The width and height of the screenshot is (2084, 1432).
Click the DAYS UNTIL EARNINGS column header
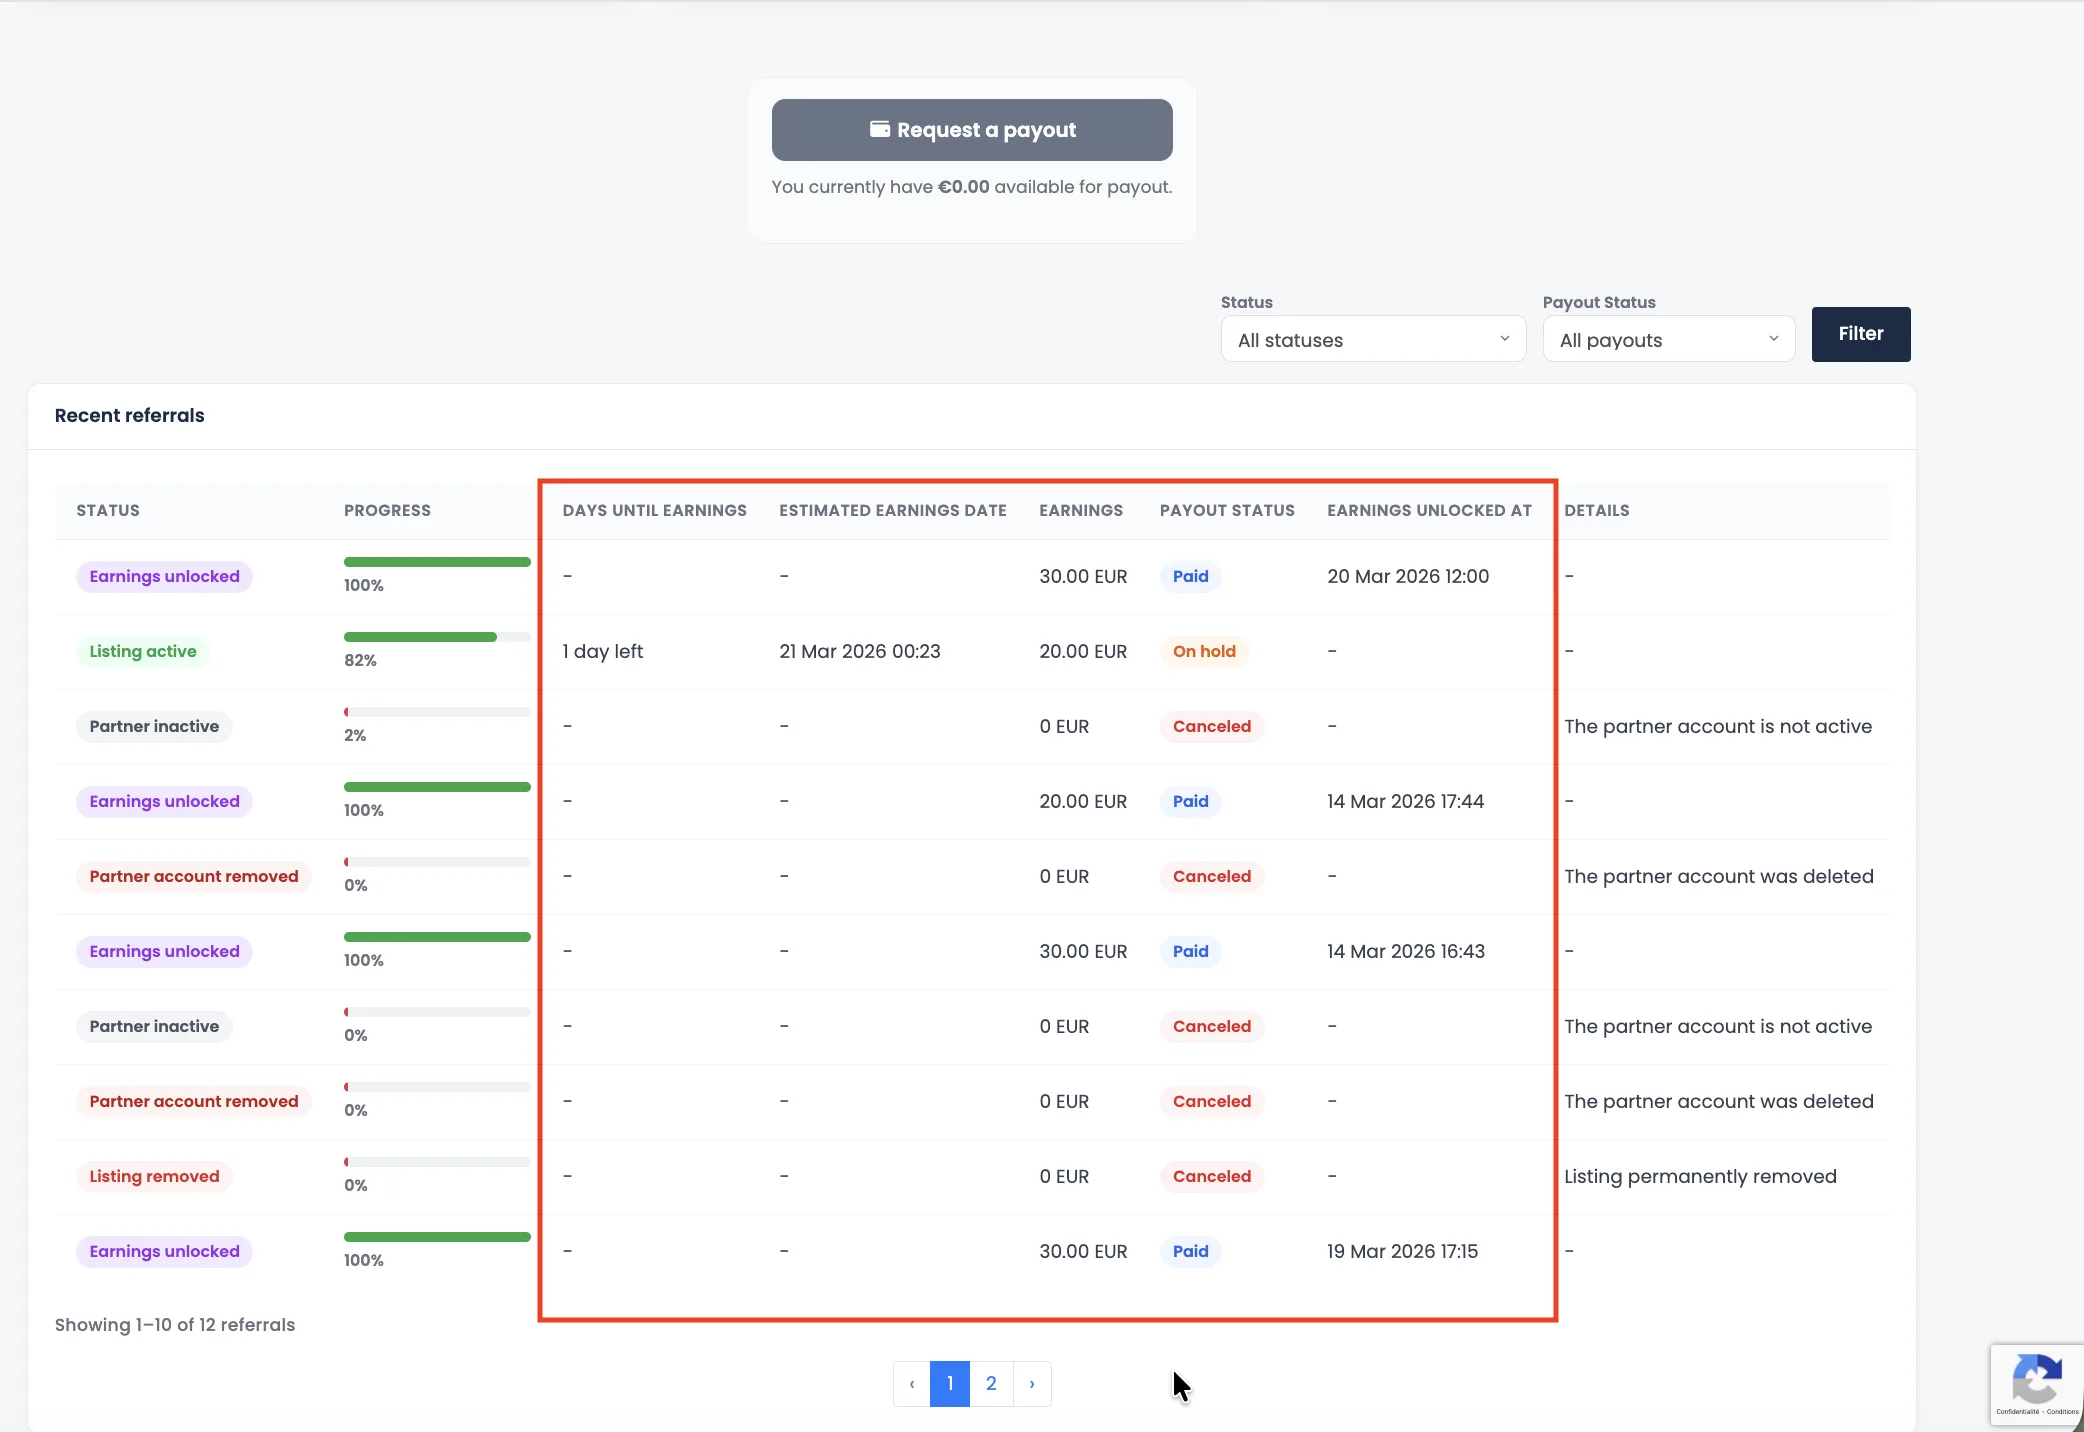(654, 510)
